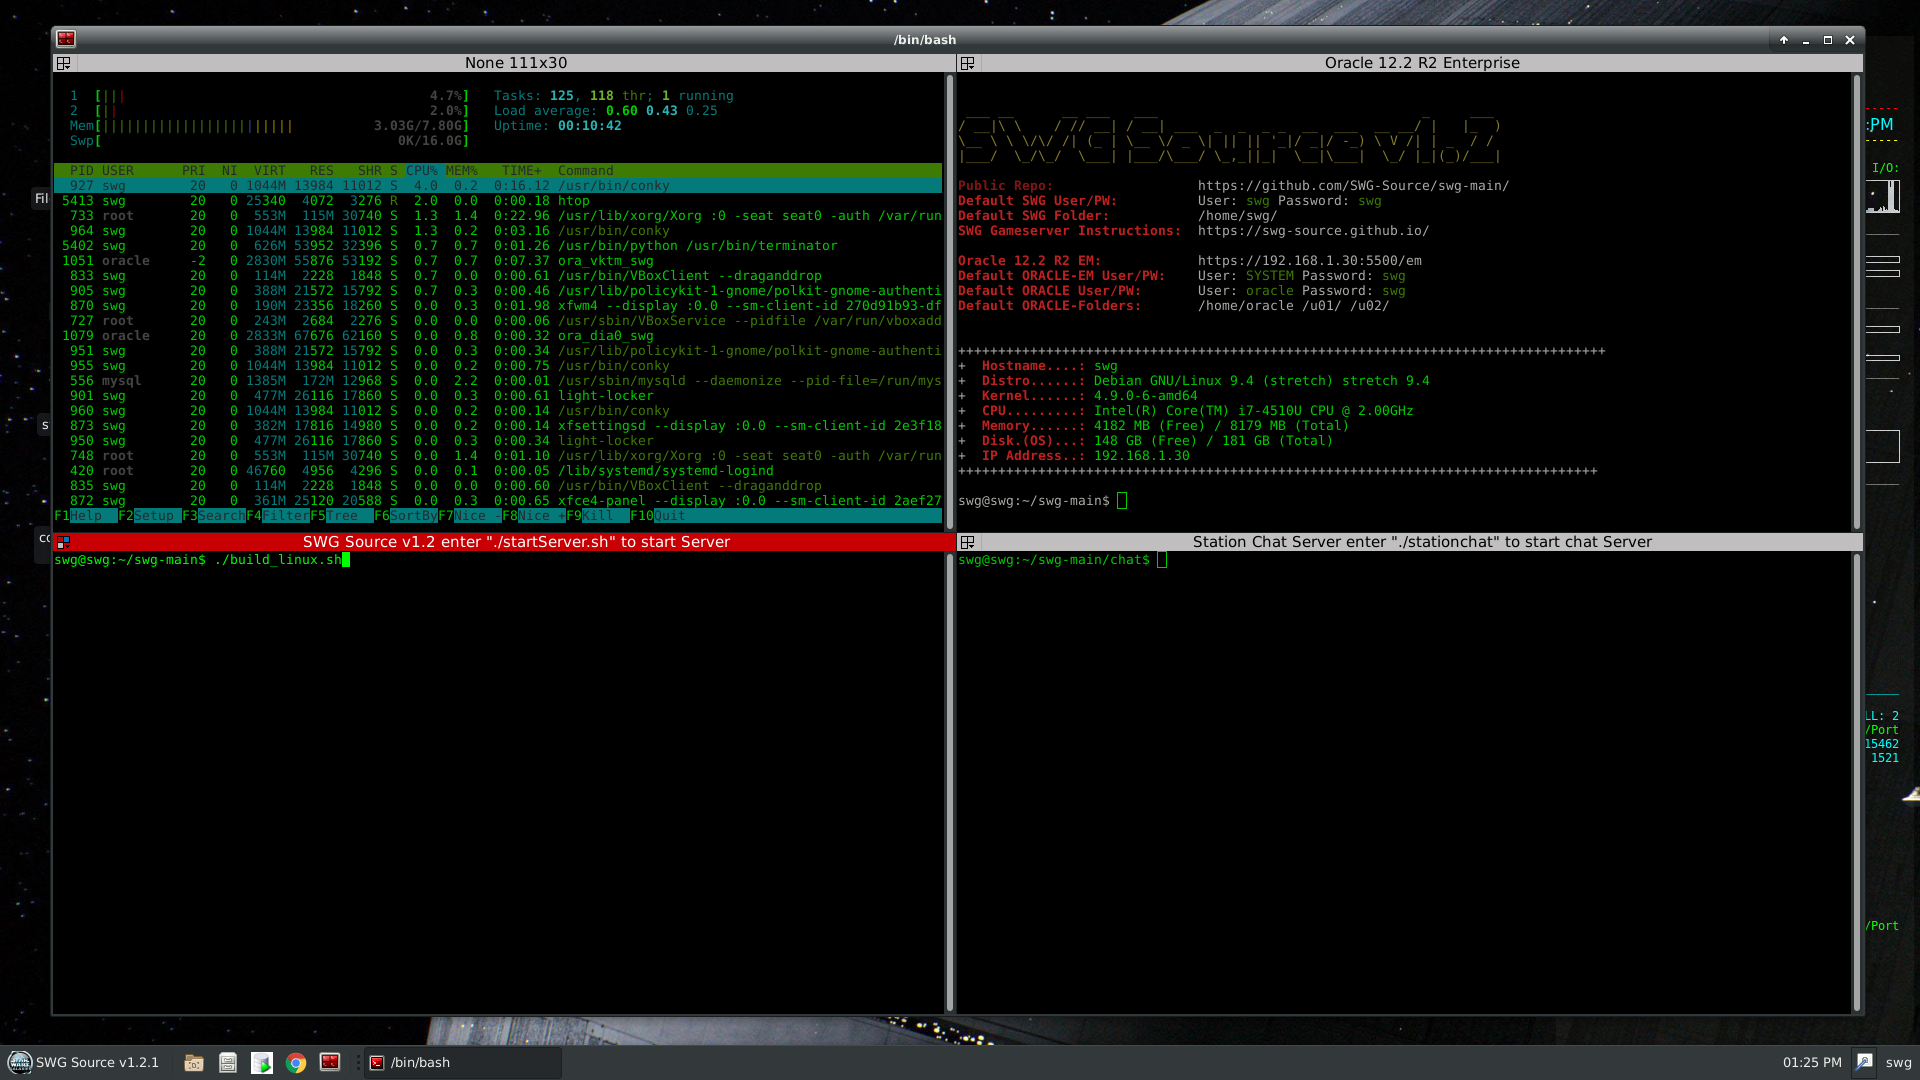Select the systemd-logind process row
This screenshot has height=1080, width=1920.
(498, 471)
